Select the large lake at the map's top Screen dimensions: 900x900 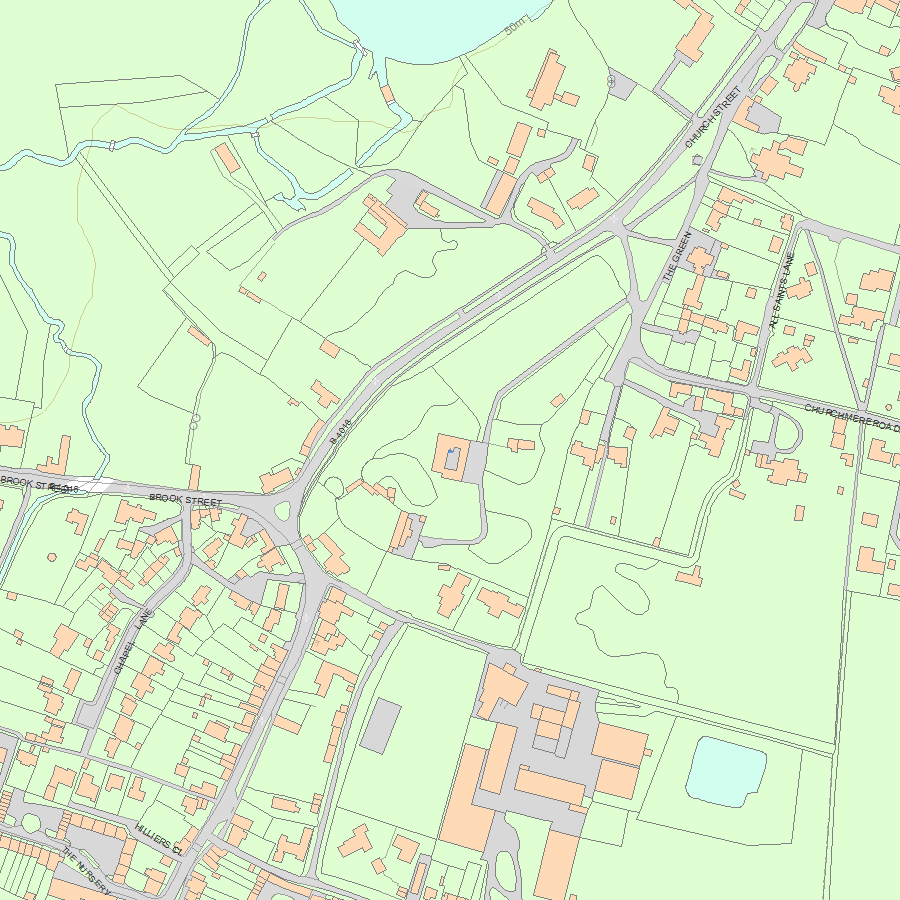point(439,29)
